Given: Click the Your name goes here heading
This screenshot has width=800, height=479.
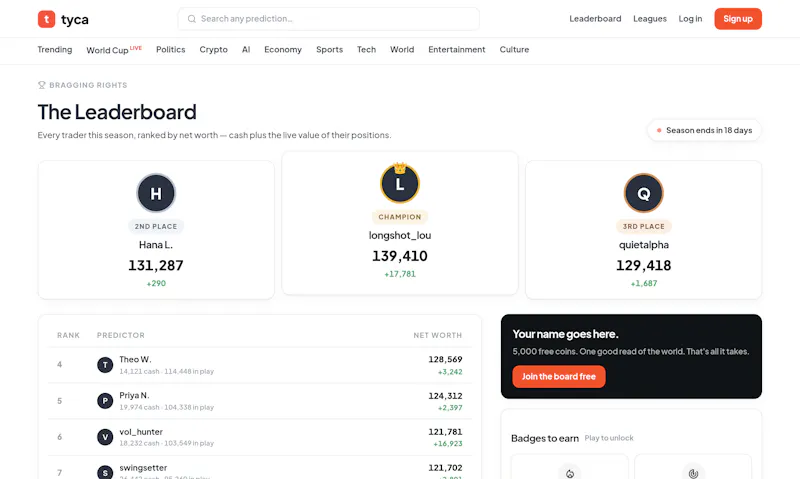Looking at the screenshot, I should coord(565,334).
